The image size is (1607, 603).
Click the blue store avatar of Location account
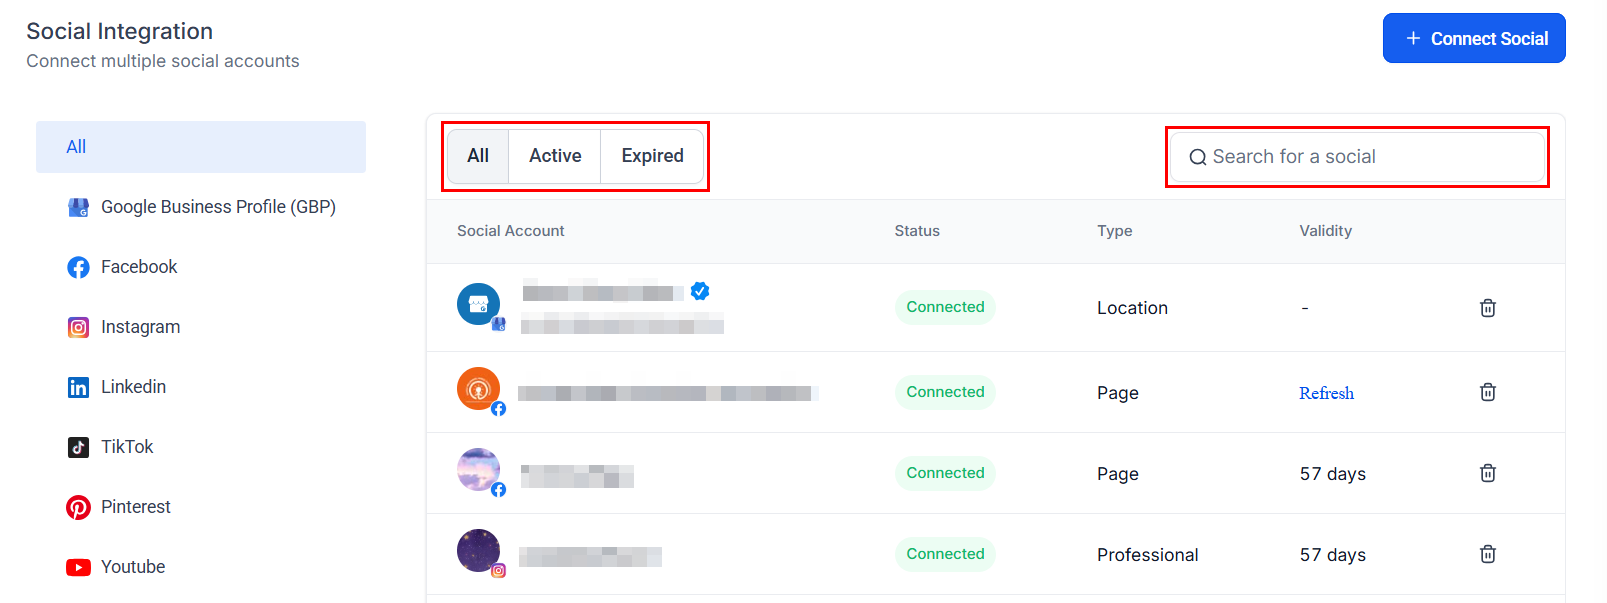click(478, 304)
